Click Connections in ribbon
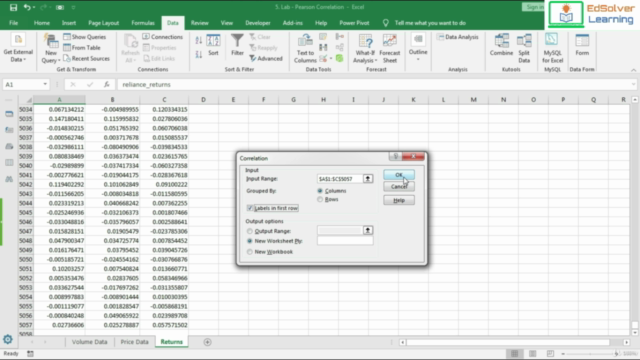Screen dimensions: 640x360 point(162,37)
